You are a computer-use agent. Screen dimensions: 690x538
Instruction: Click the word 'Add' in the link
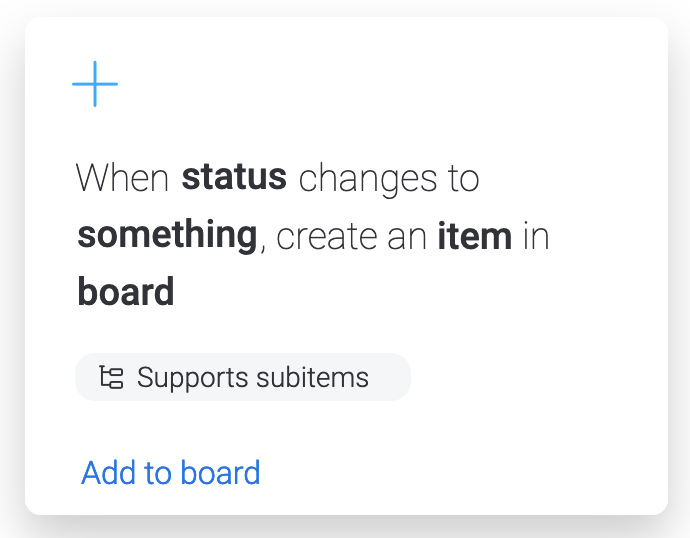point(108,472)
